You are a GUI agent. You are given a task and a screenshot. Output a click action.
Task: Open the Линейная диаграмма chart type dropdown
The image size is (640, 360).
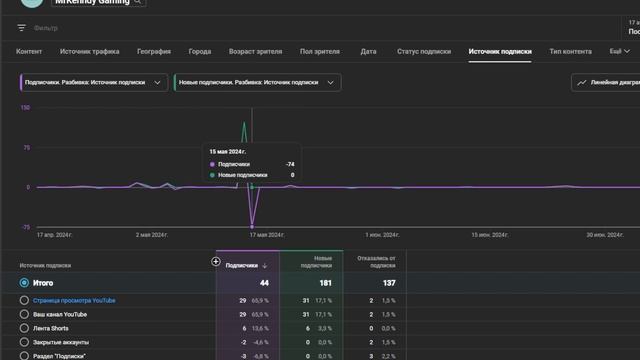[x=606, y=82]
